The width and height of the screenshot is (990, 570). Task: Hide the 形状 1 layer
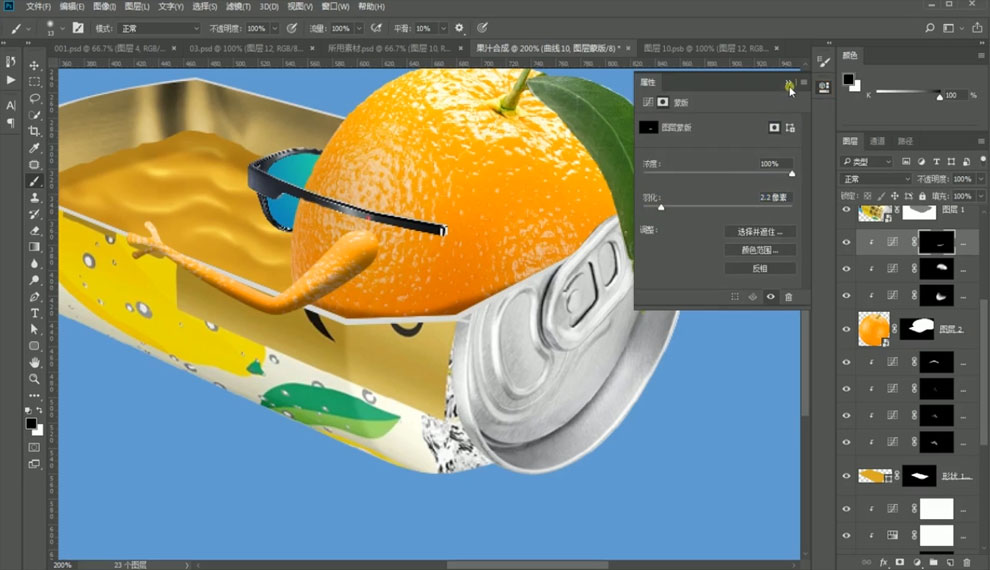click(846, 476)
